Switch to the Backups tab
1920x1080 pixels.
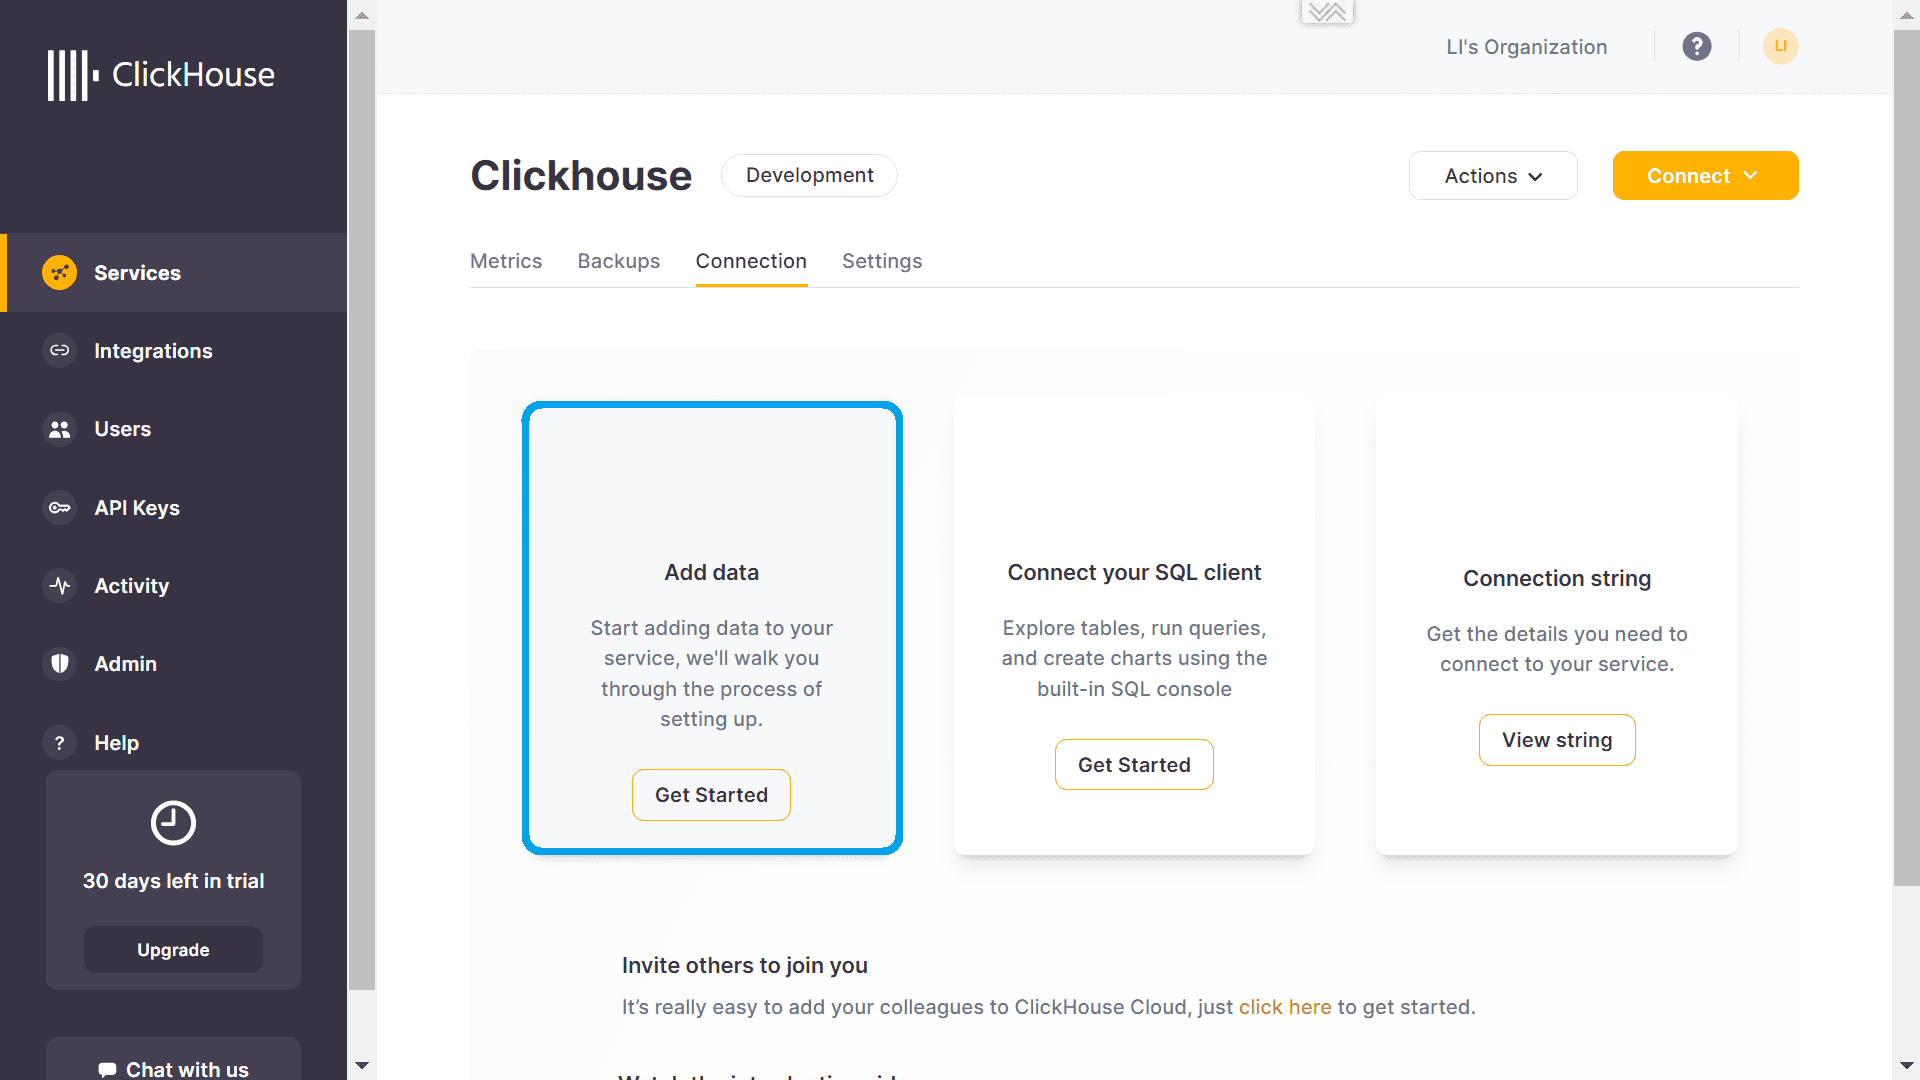619,261
